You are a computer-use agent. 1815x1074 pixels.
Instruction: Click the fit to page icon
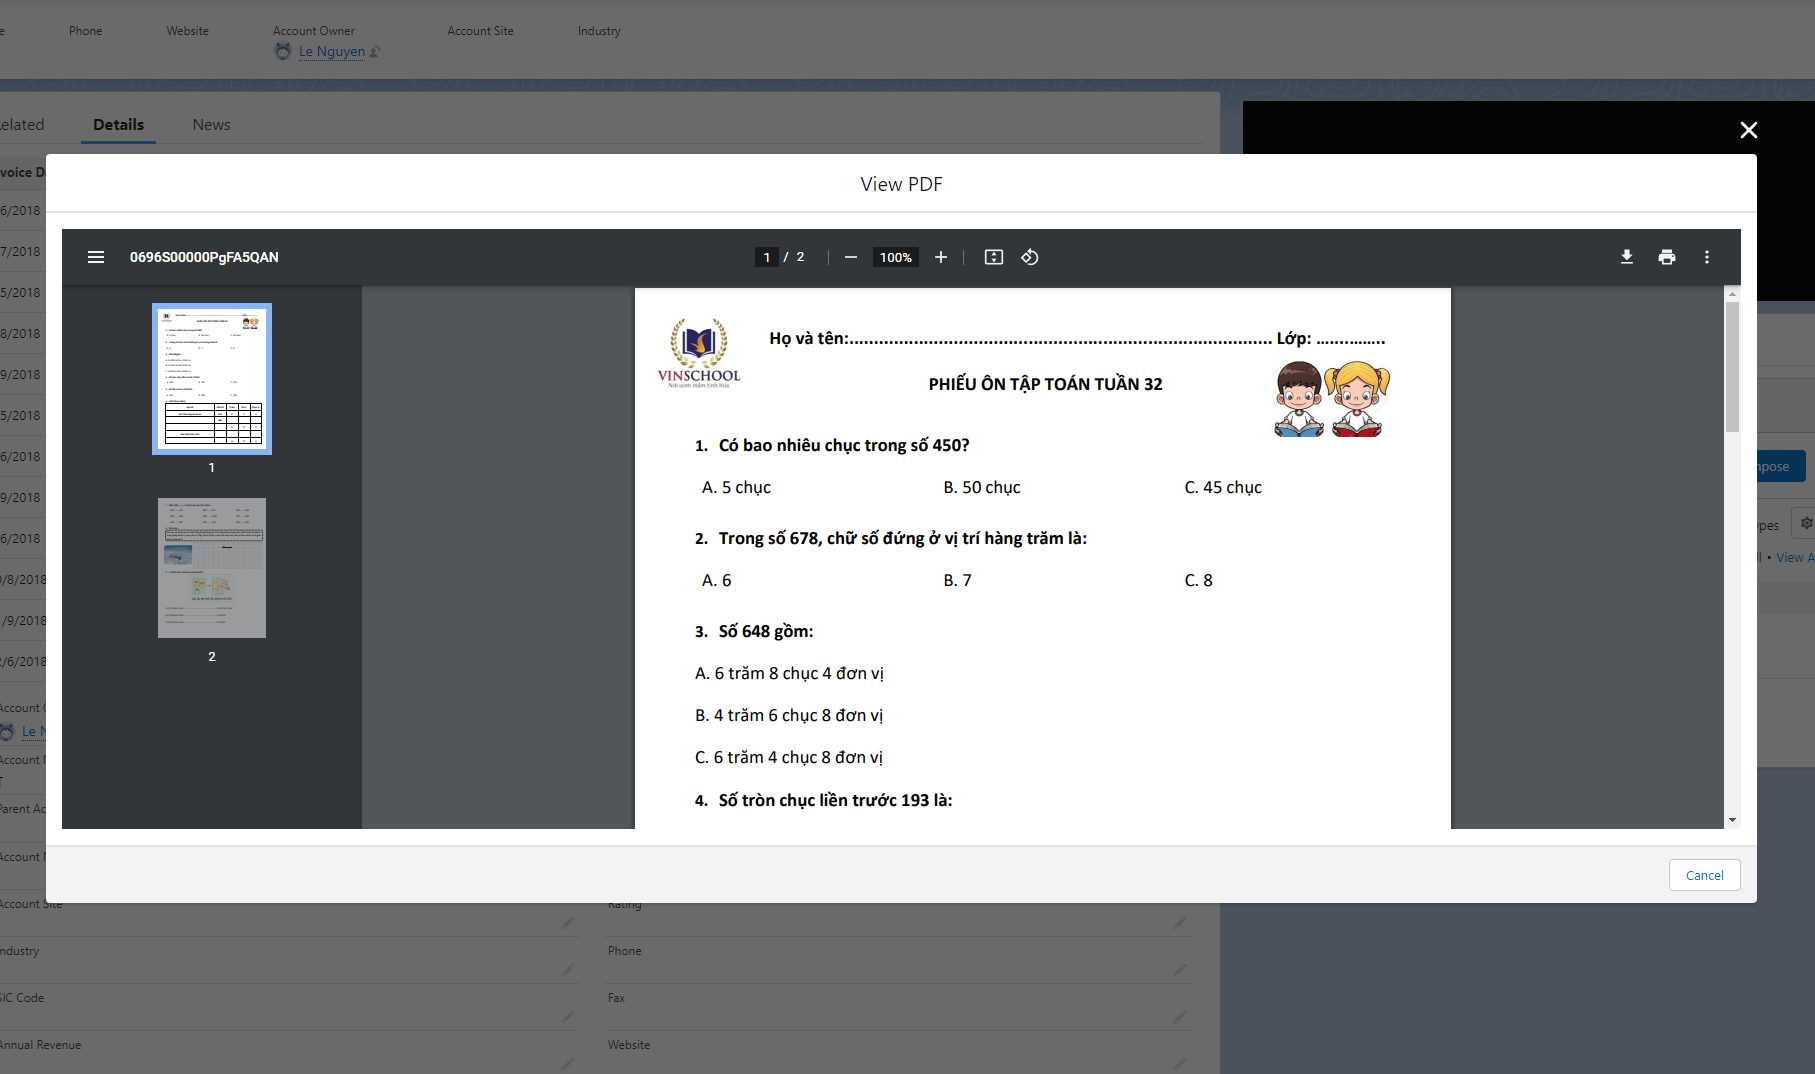pyautogui.click(x=993, y=257)
